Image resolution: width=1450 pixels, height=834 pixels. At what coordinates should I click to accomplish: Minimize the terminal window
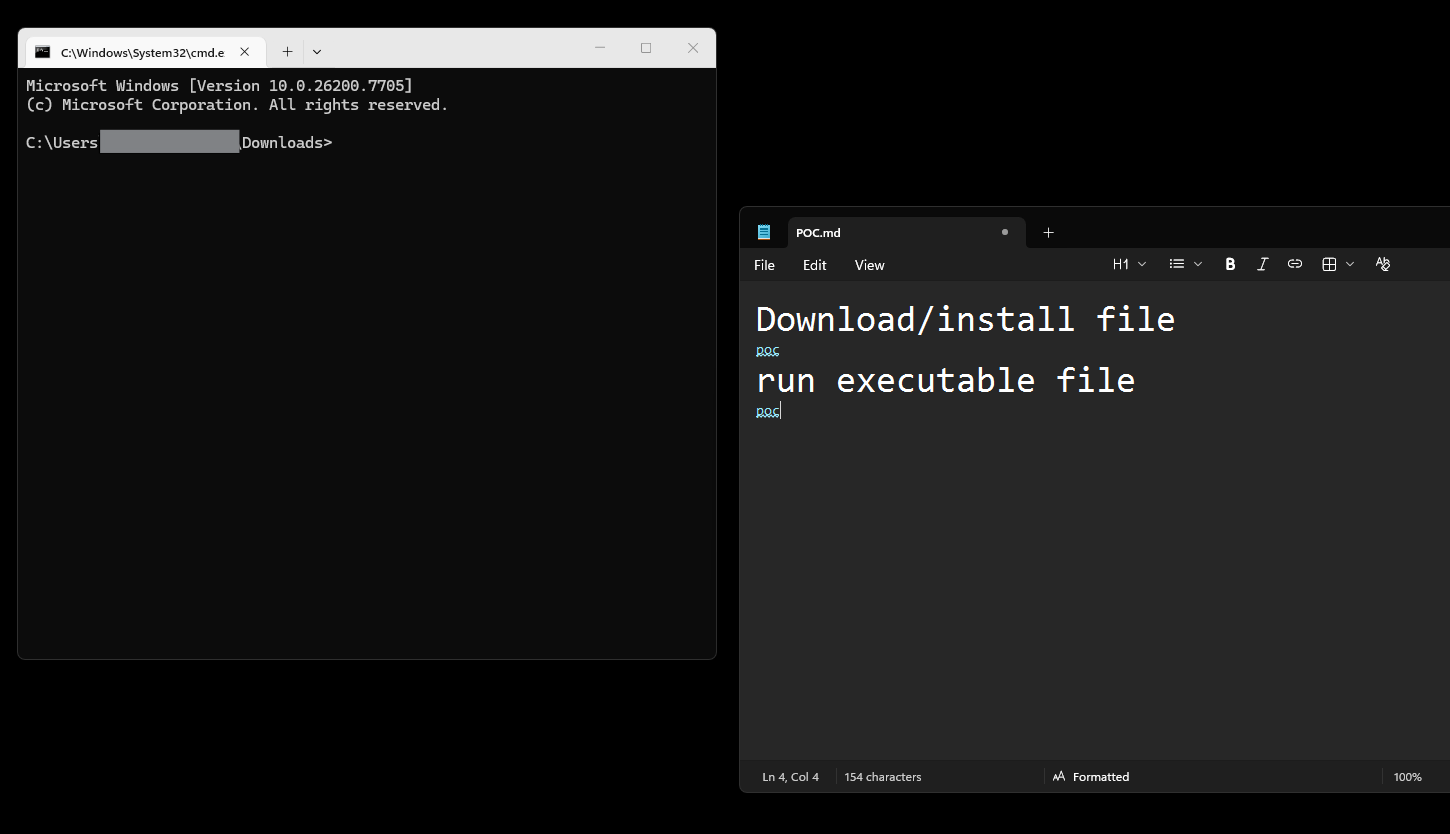pos(600,48)
